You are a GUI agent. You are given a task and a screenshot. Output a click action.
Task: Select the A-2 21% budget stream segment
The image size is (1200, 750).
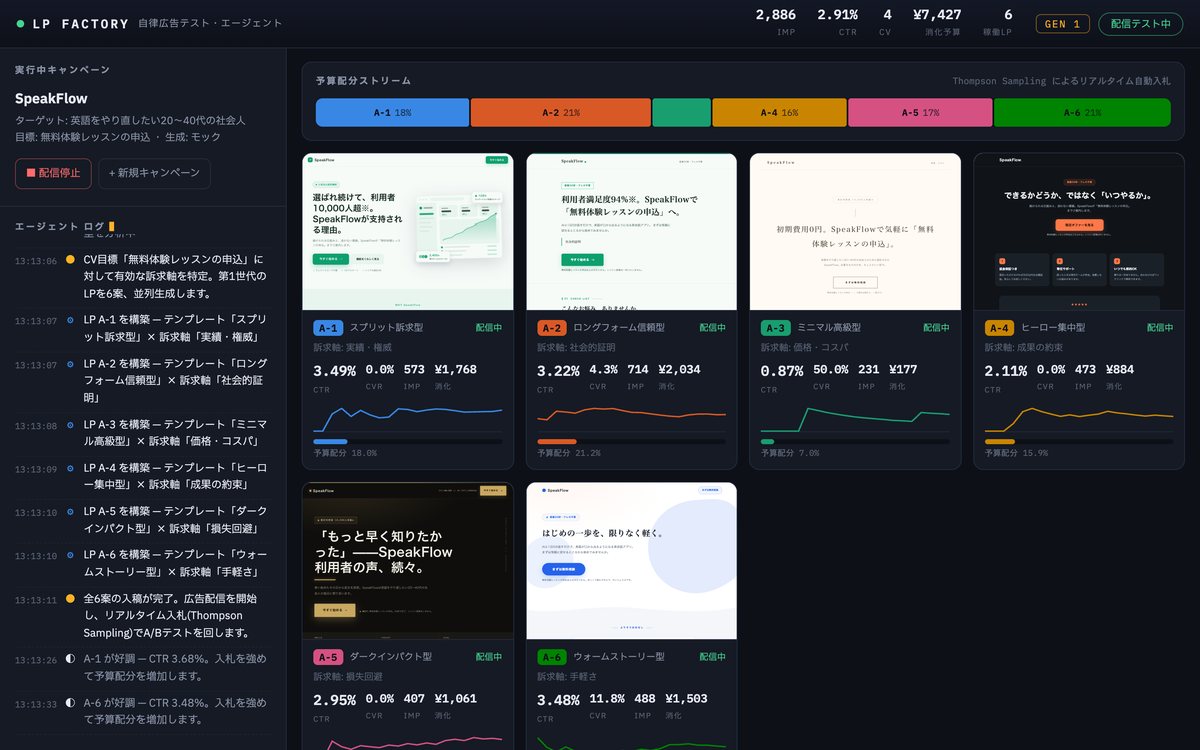(561, 113)
